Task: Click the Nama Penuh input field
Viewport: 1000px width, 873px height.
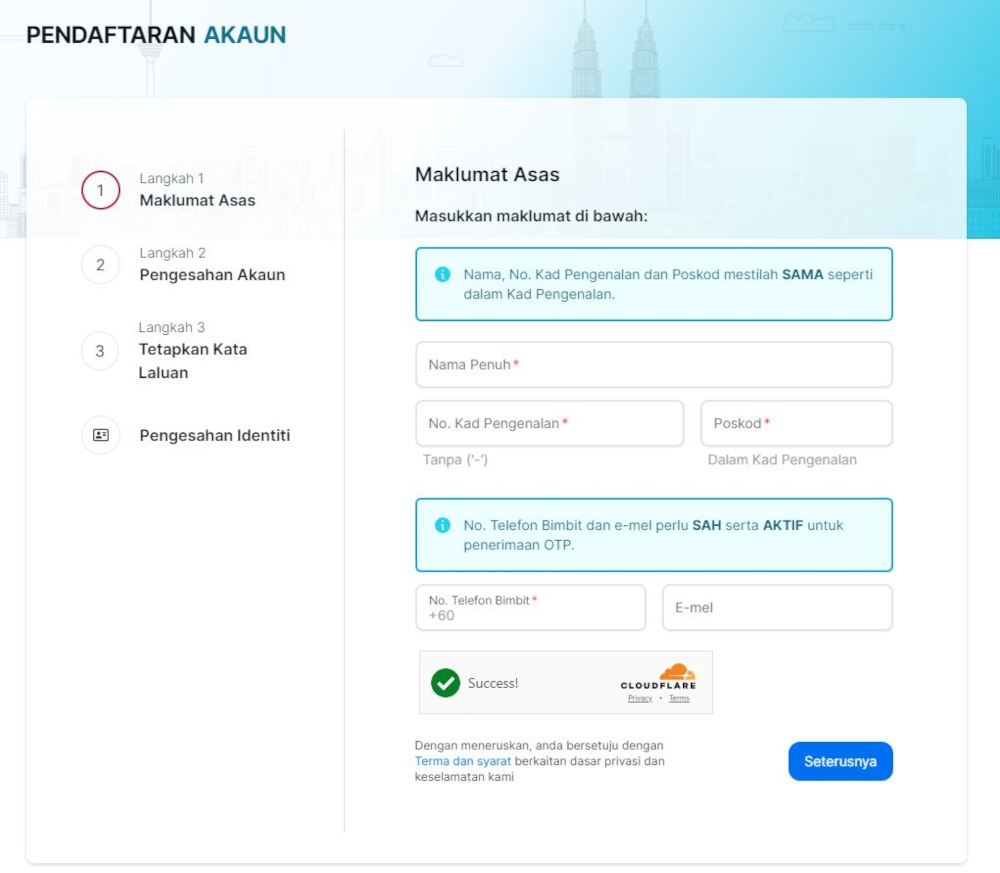Action: (653, 364)
